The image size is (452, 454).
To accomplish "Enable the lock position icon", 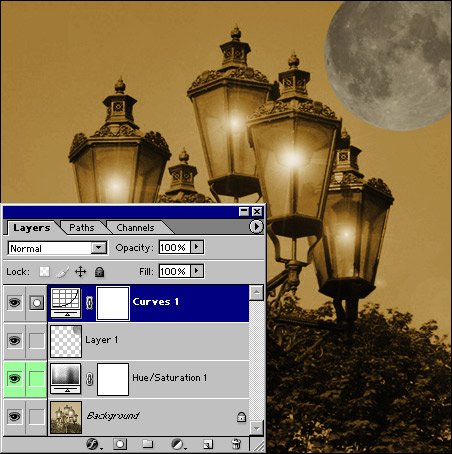I will [x=80, y=272].
